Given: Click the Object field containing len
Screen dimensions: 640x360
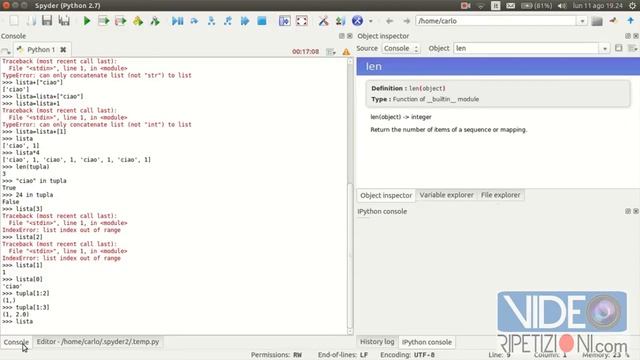Looking at the screenshot, I should click(527, 48).
